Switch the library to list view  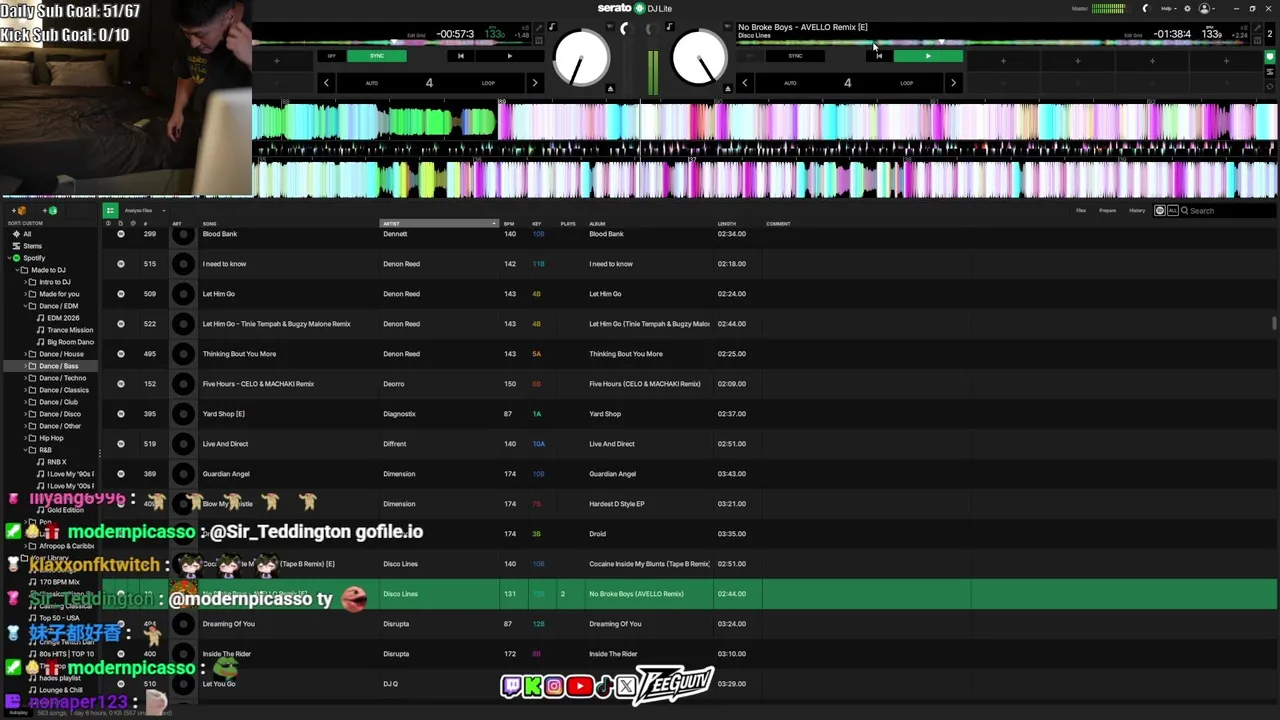pyautogui.click(x=110, y=210)
